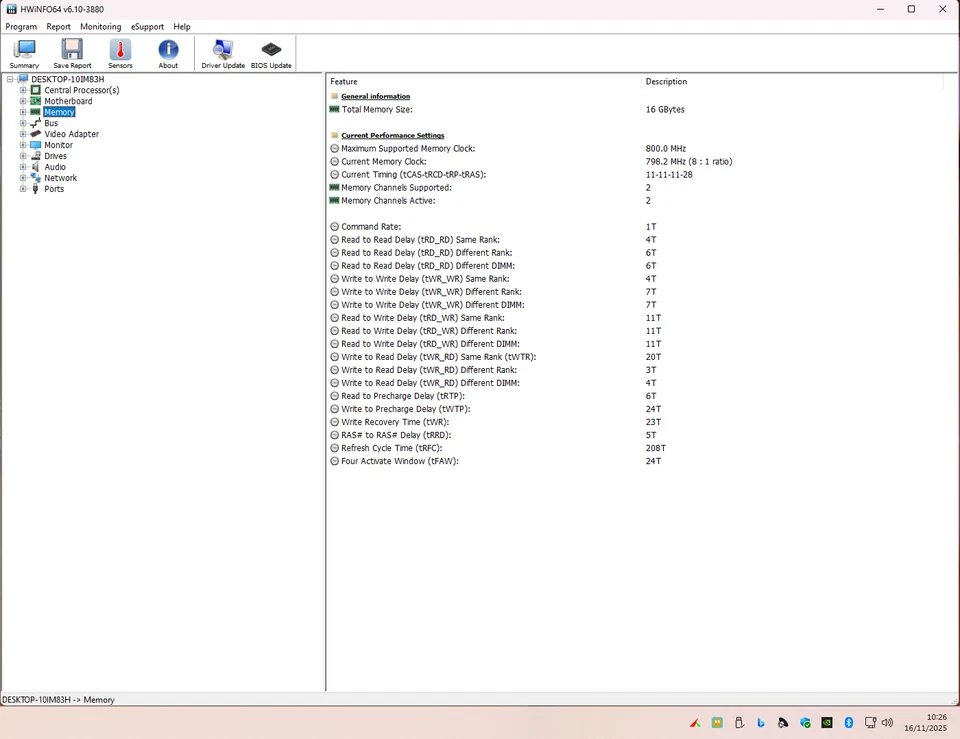960x739 pixels.
Task: Select the Central Processor(s) tree node
Action: pos(81,90)
